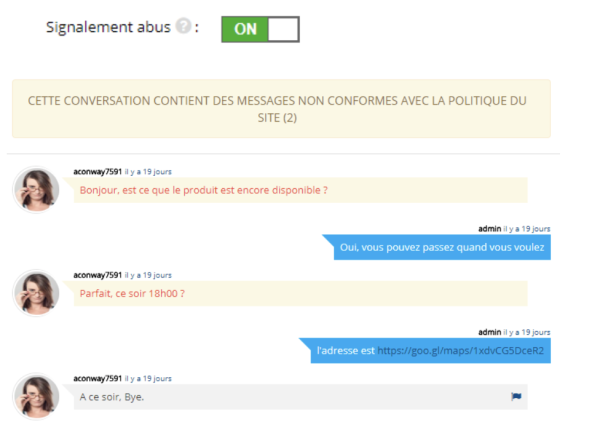Viewport: 600px width, 438px height.
Task: Select the blue 'Oui, vous pouvez passez' reply
Action: [x=441, y=247]
